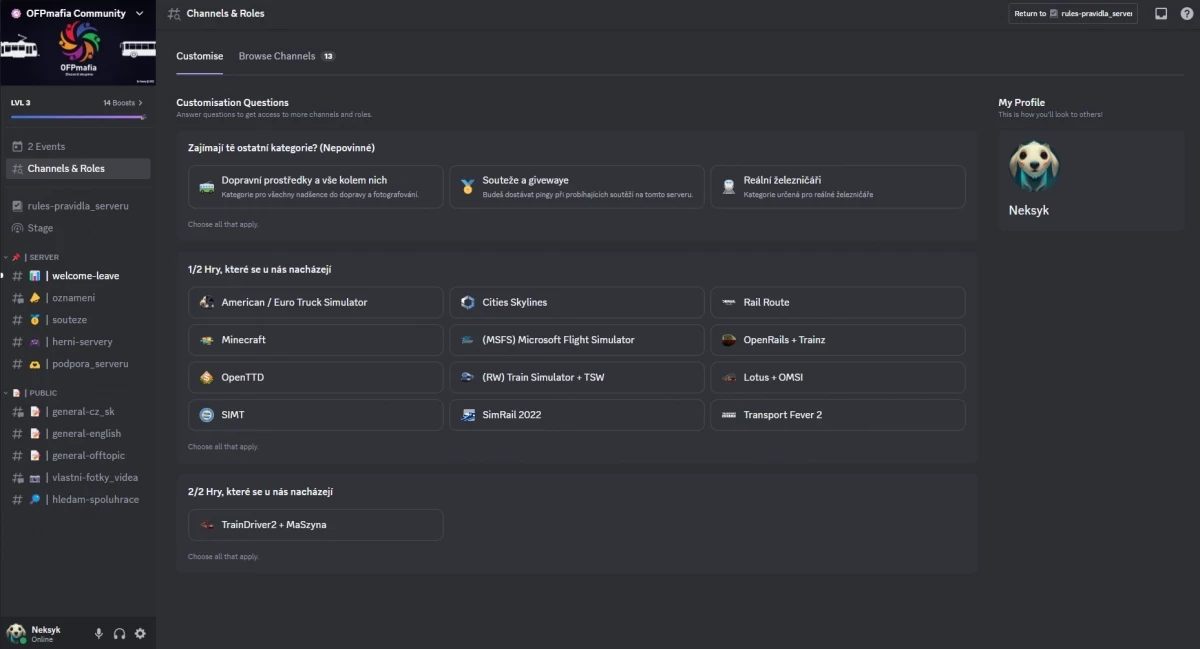
Task: Click the server boost progress bar
Action: [x=78, y=117]
